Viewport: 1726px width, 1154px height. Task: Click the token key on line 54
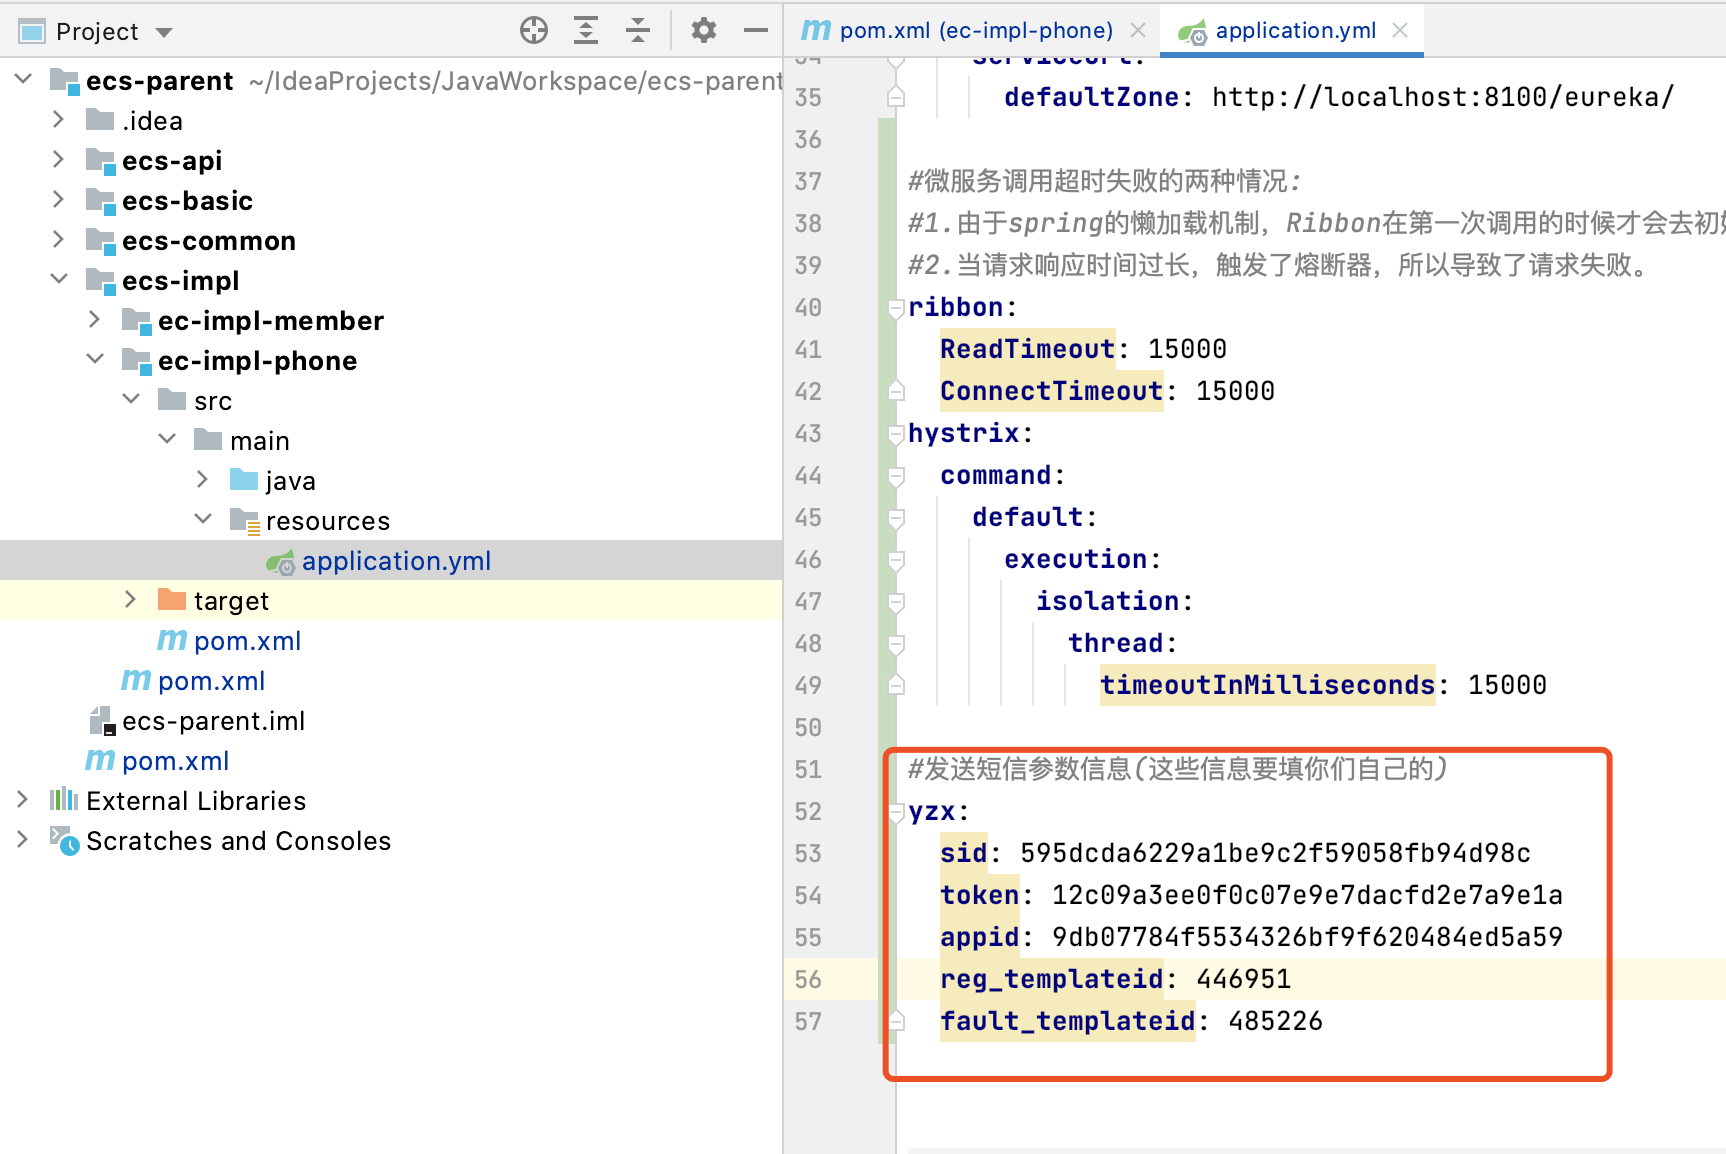980,895
